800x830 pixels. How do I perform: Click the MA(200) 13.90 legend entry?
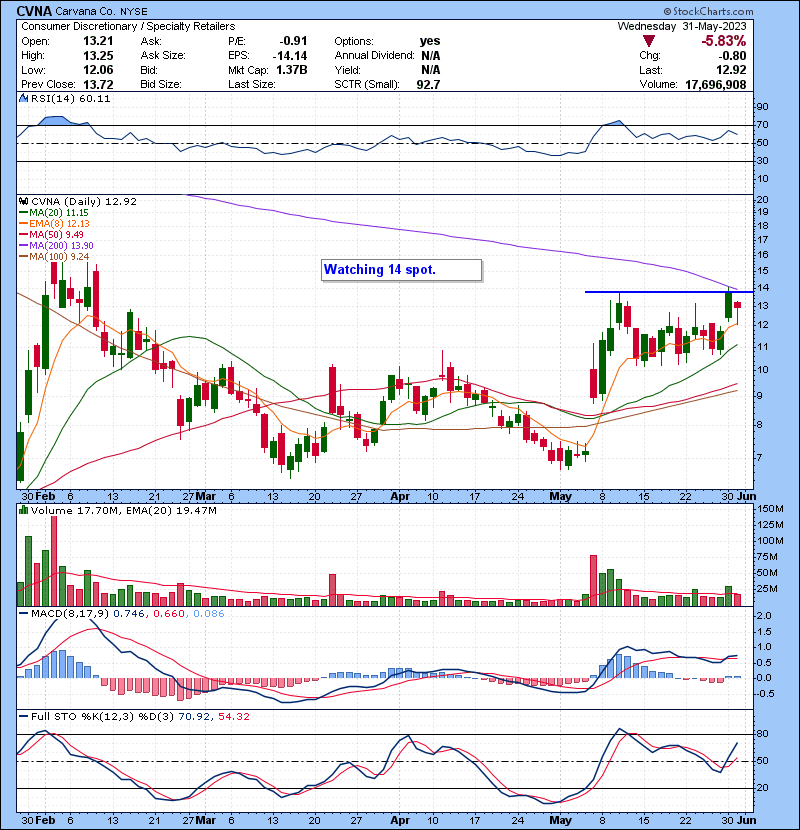click(56, 246)
